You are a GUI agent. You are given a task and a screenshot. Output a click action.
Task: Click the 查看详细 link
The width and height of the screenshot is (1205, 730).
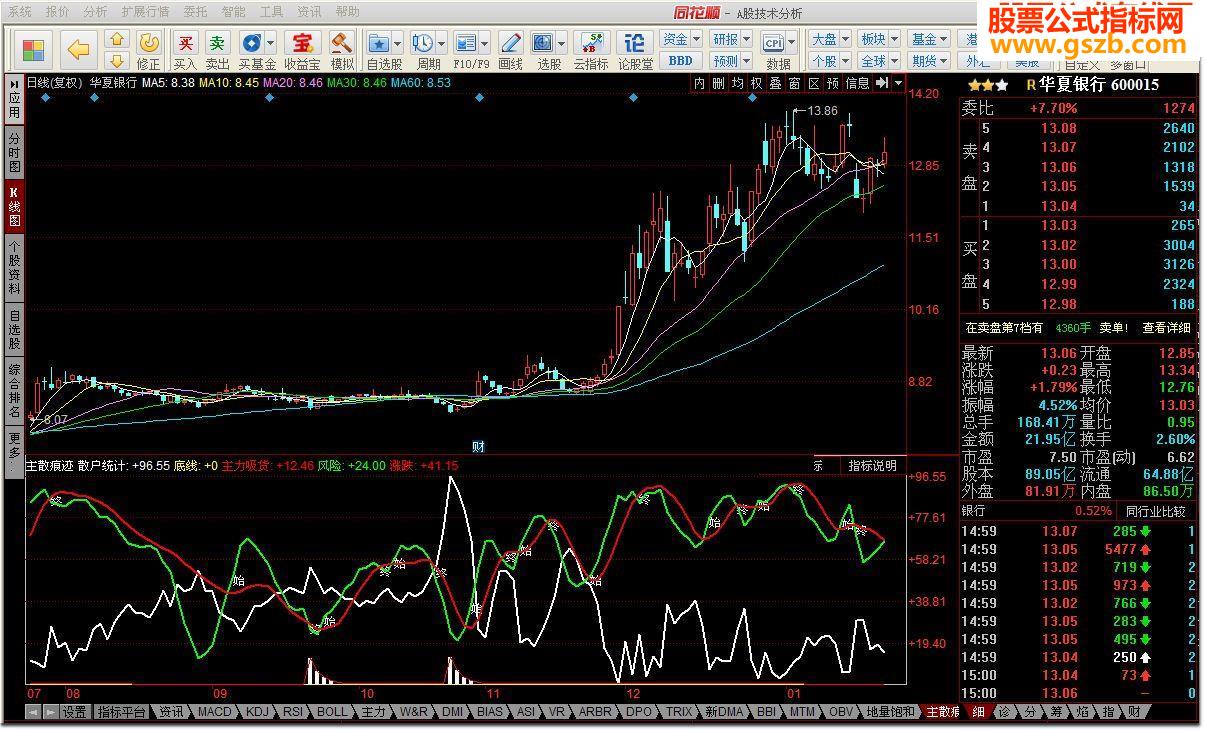tap(1167, 328)
